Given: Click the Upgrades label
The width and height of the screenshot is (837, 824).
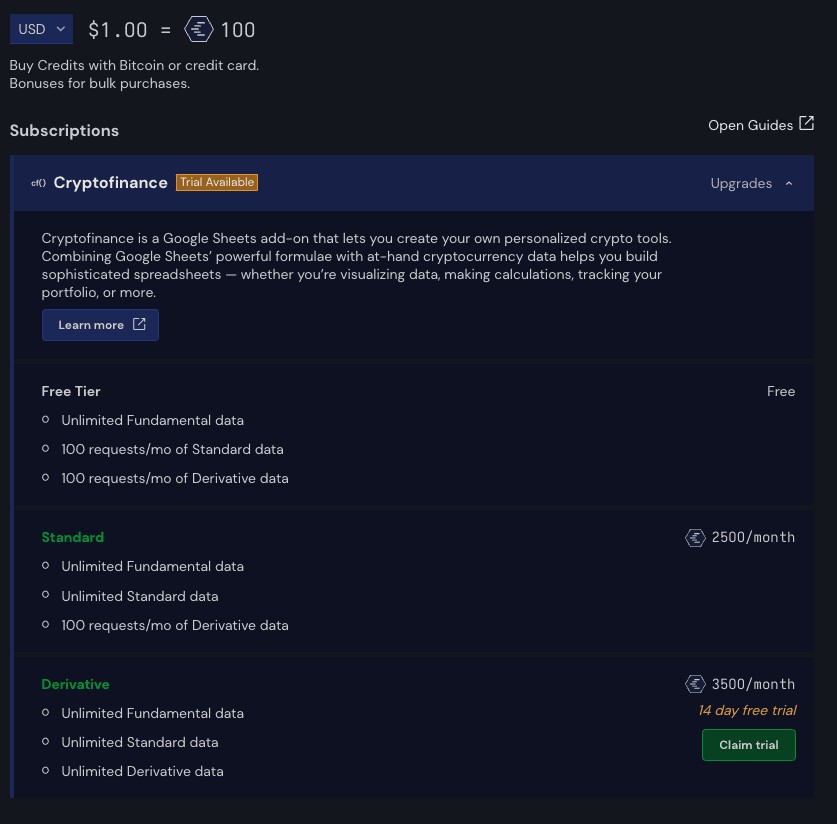Looking at the screenshot, I should [x=741, y=184].
